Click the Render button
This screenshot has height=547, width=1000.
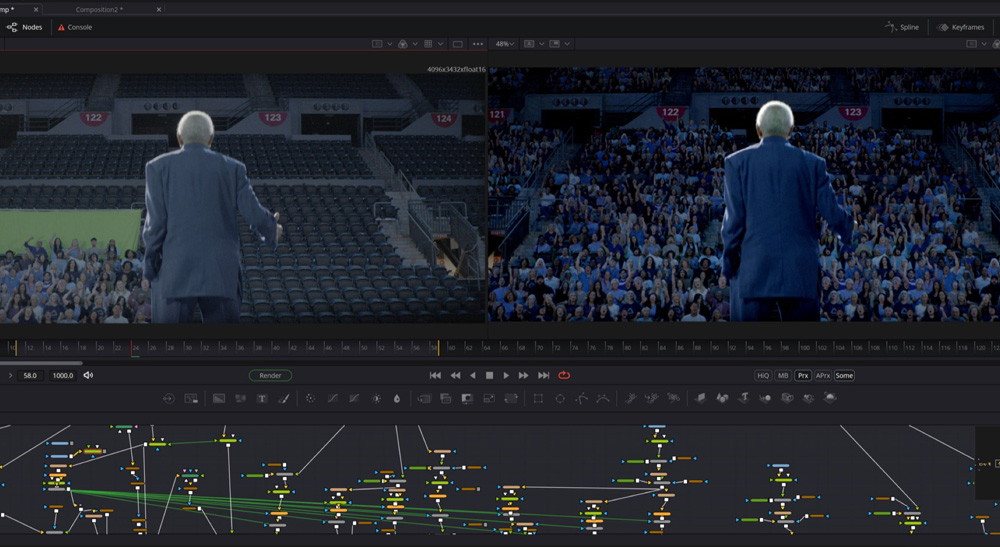click(270, 375)
